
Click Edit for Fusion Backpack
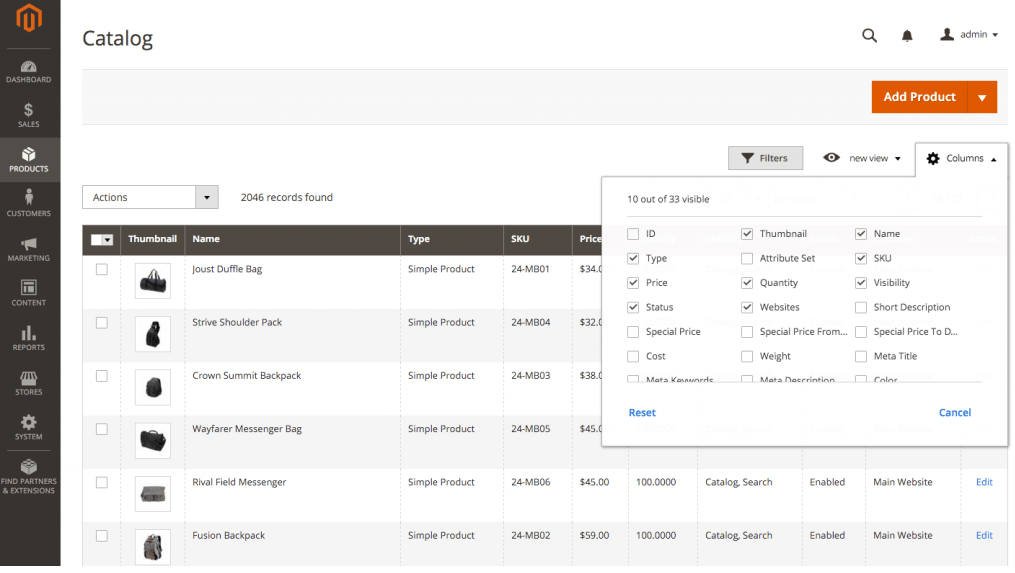984,535
